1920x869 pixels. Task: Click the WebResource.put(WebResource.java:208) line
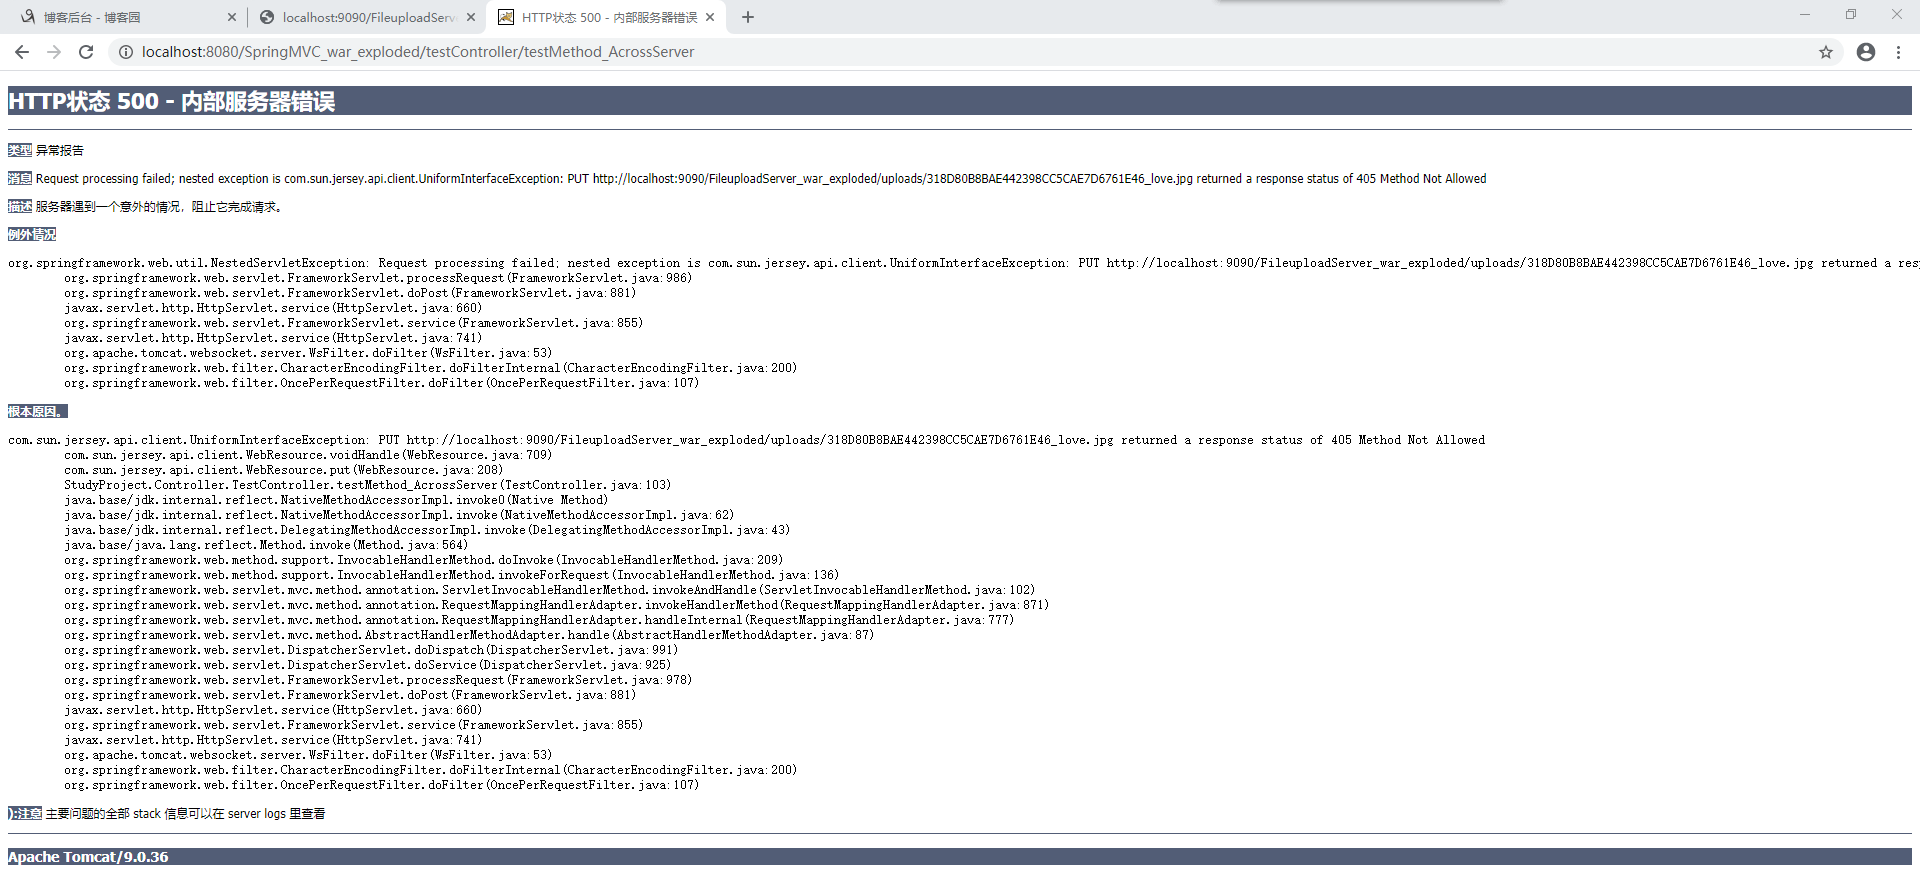[x=284, y=470]
